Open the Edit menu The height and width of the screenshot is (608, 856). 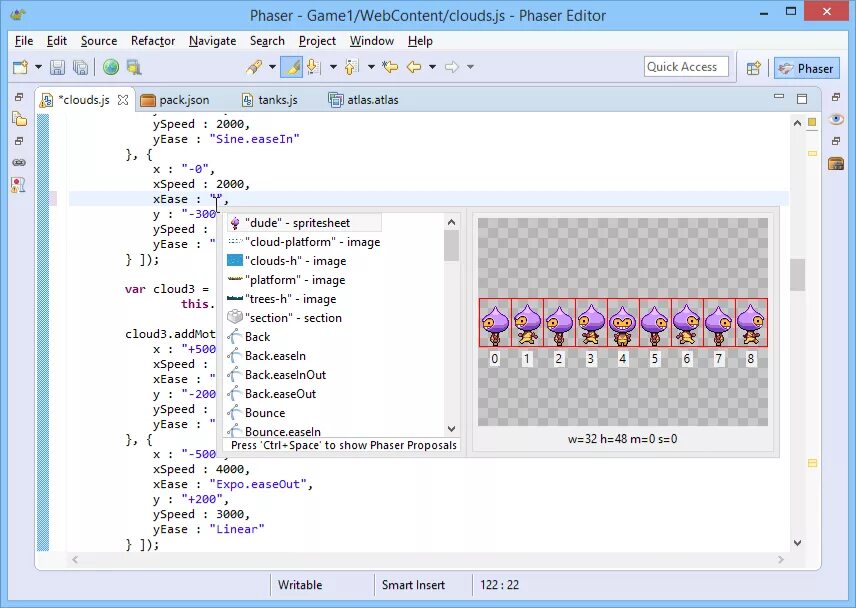coord(57,41)
